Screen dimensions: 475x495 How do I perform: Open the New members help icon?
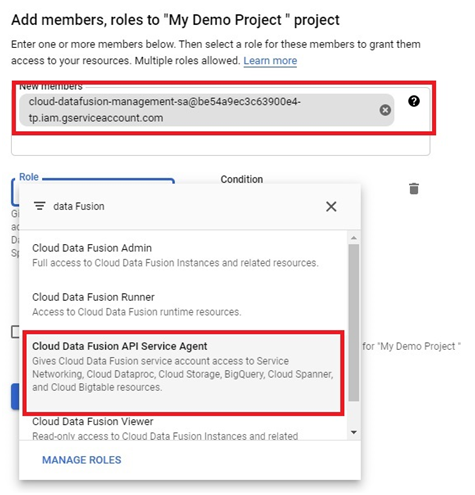click(414, 101)
